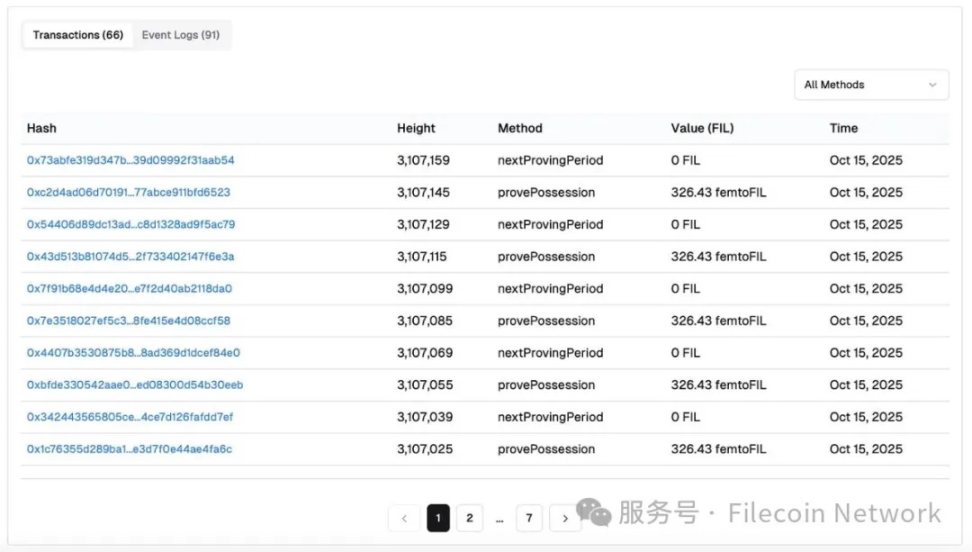Click the pagination ellipsis between pages
Viewport: 972px width, 552px height.
[x=499, y=519]
